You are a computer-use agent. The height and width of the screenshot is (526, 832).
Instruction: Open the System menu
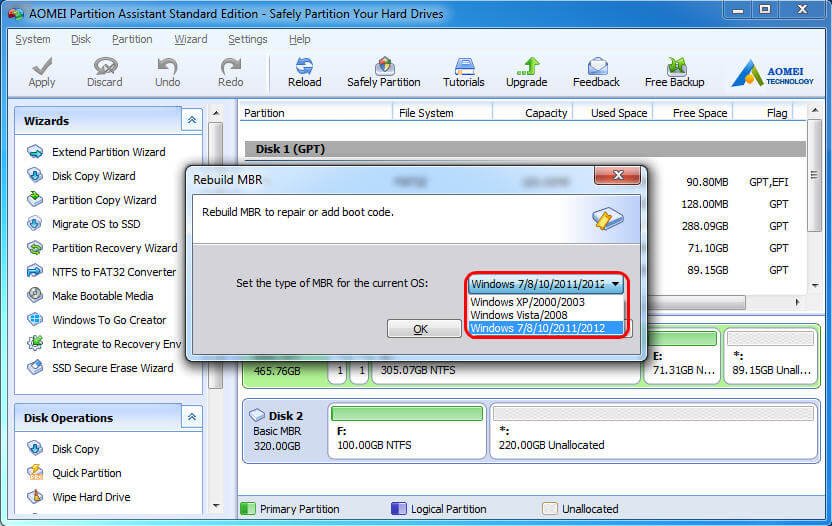click(33, 39)
